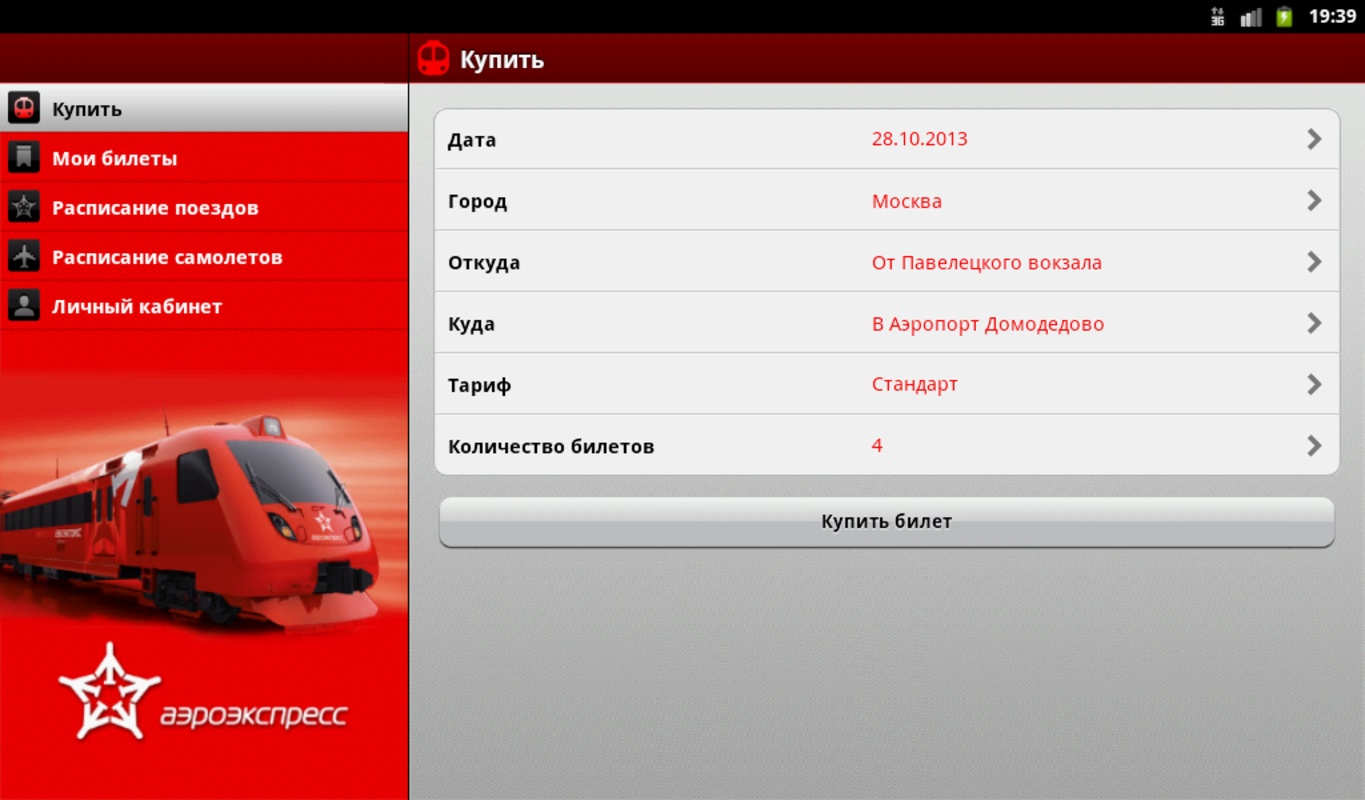Click the airplane icon beside Расписание самолетов

point(24,256)
